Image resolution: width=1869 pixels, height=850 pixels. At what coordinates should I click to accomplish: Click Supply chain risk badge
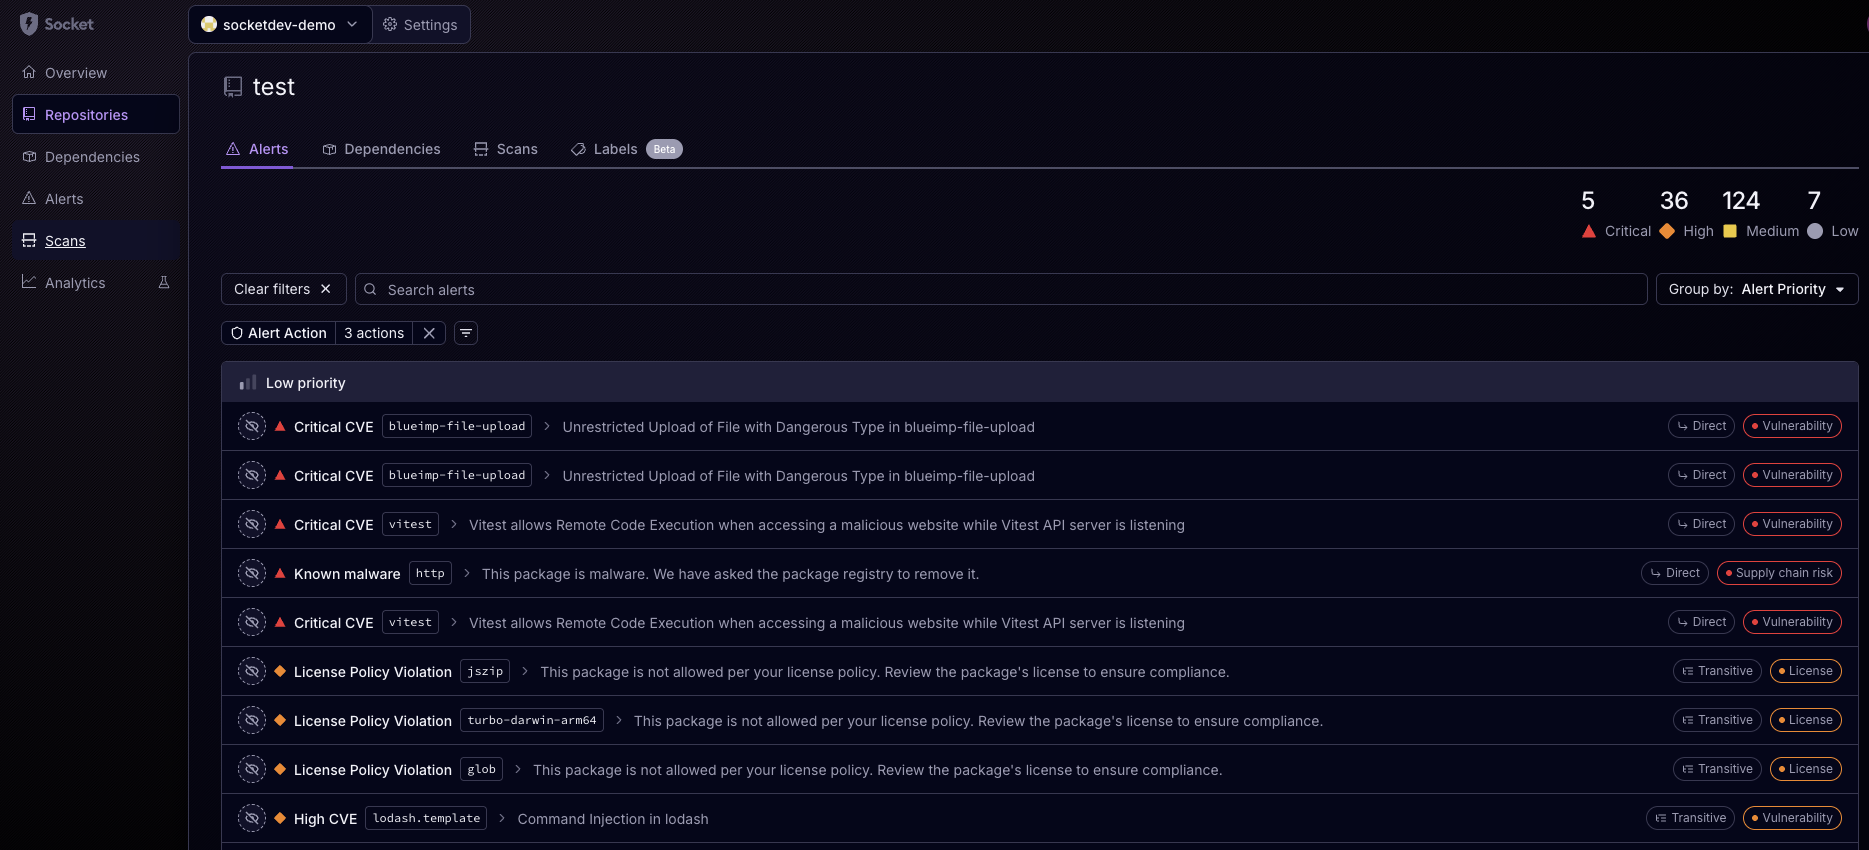click(x=1779, y=573)
